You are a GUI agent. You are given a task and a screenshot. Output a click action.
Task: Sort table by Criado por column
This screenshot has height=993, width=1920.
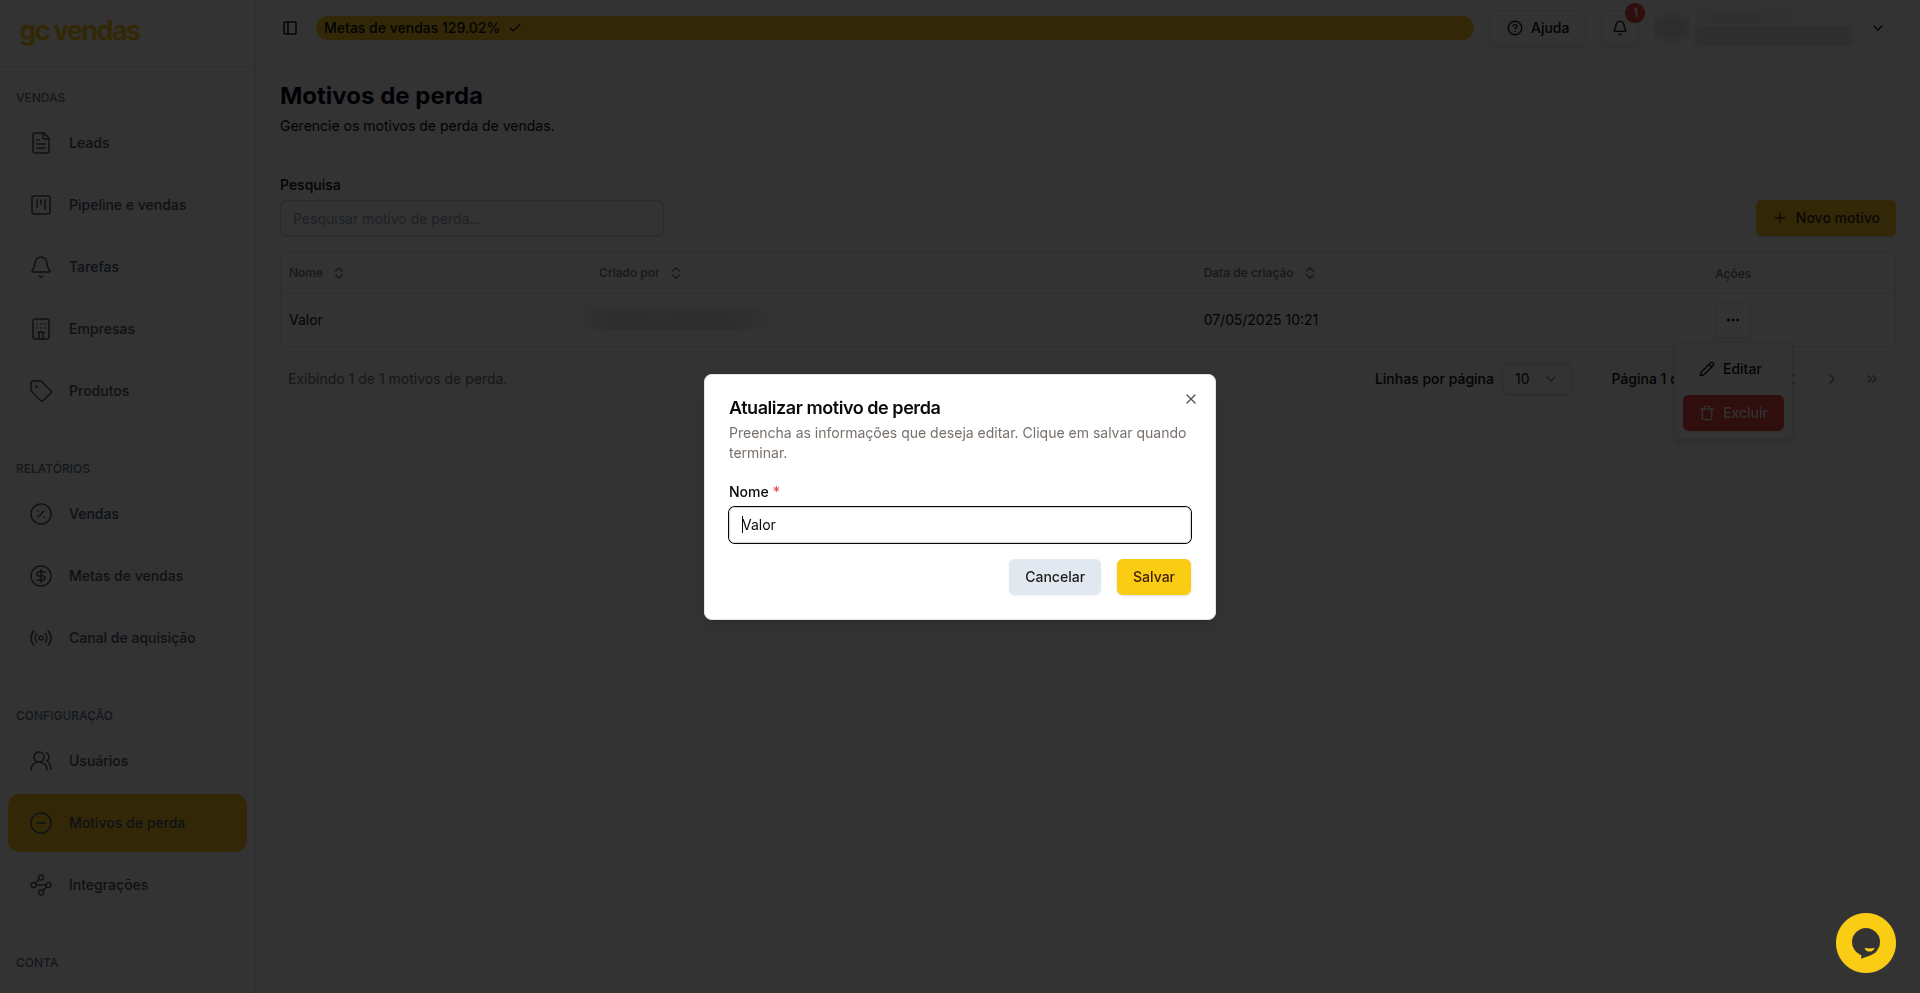click(x=640, y=273)
